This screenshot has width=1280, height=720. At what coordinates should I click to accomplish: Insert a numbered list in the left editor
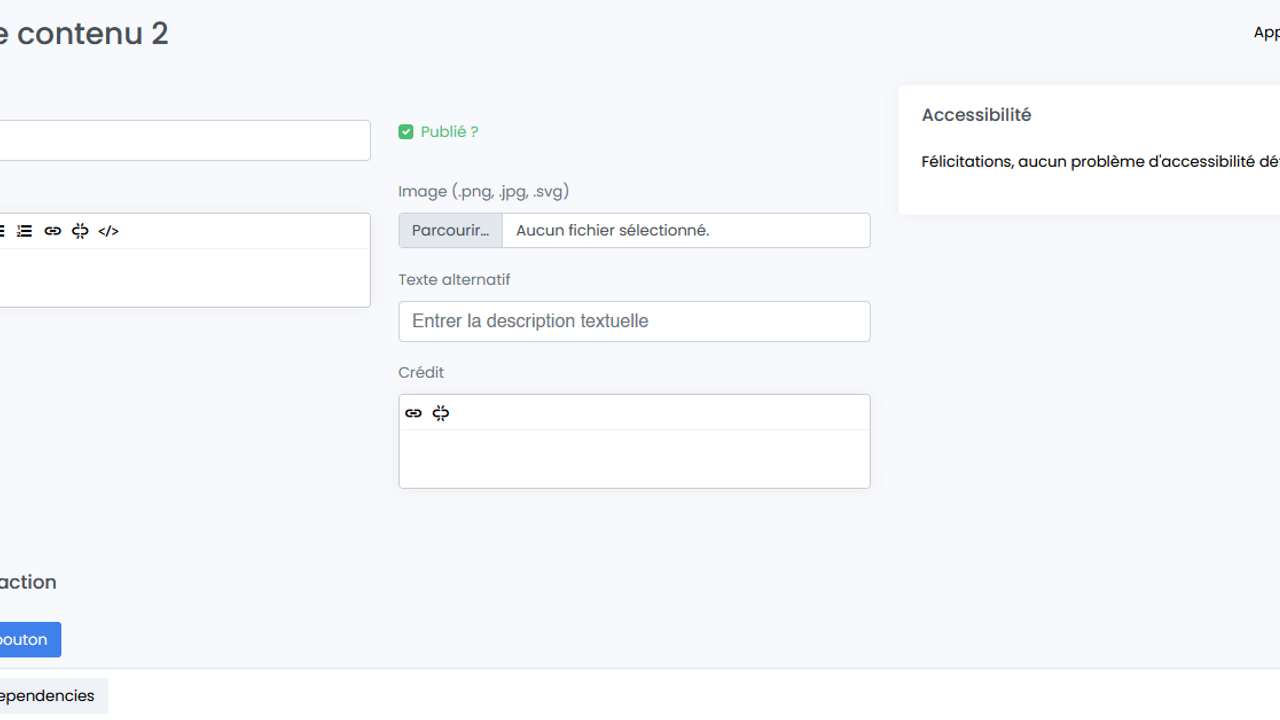pyautogui.click(x=25, y=231)
